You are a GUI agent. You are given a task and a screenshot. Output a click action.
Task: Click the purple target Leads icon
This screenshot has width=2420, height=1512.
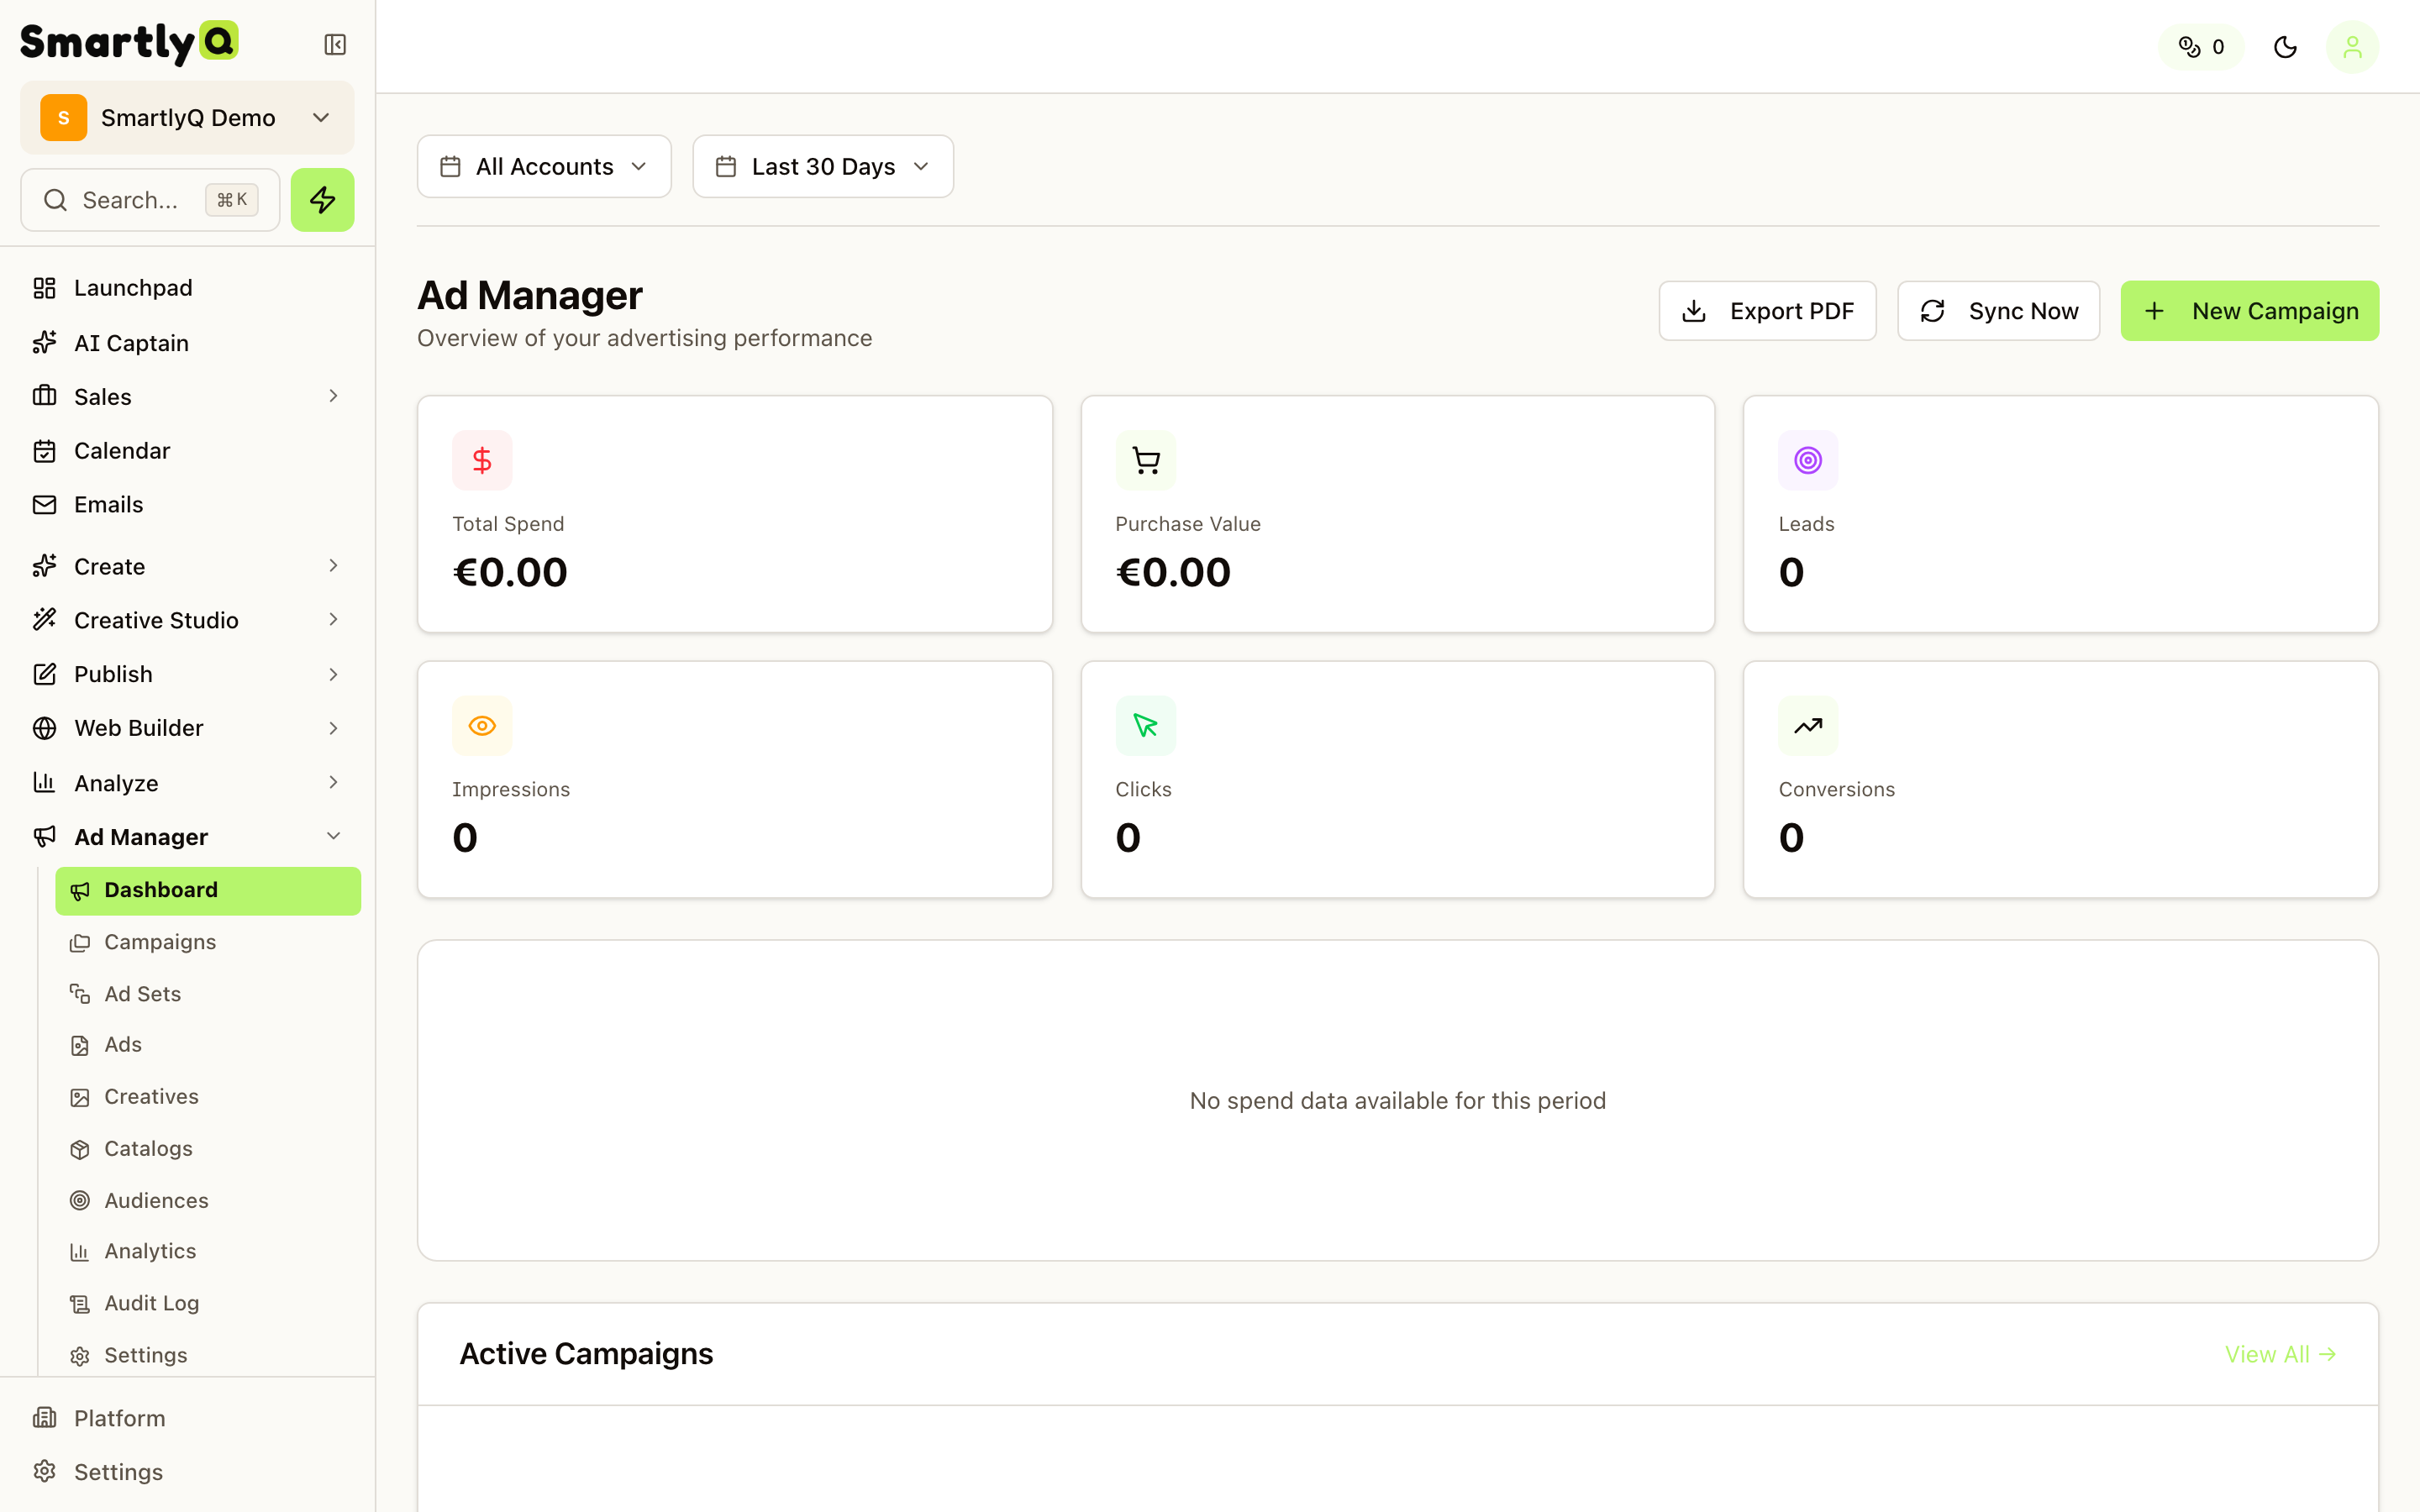click(x=1808, y=460)
